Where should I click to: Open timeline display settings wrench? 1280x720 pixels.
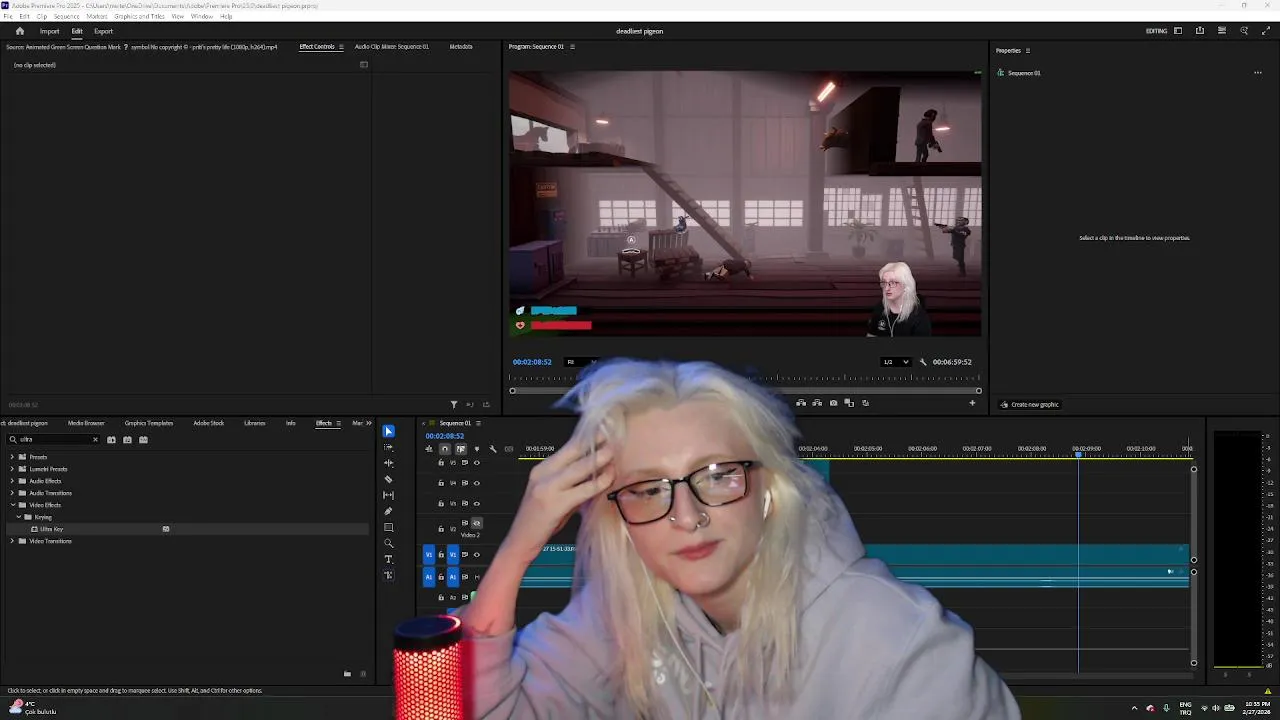[492, 449]
